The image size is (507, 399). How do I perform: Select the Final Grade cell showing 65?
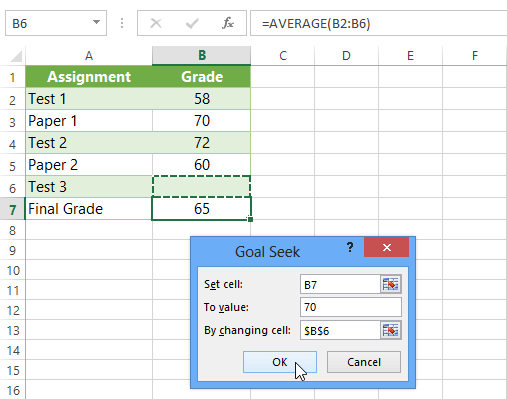click(x=202, y=209)
